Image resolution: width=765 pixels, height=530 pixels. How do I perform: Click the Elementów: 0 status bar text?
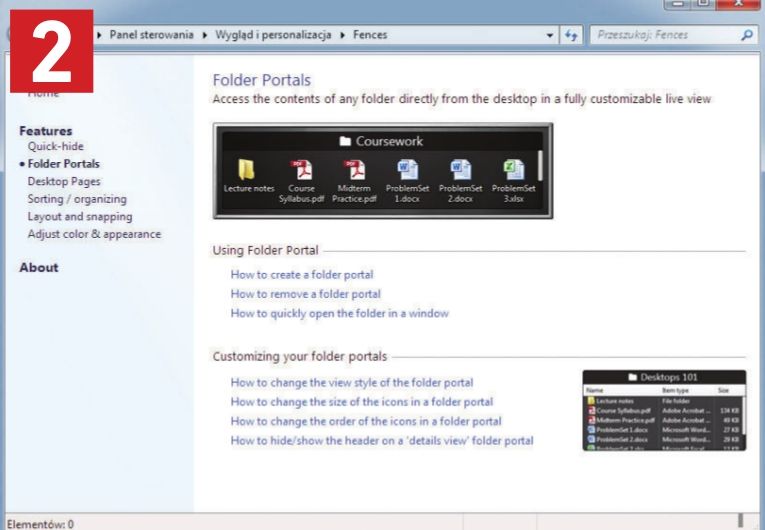[x=40, y=524]
